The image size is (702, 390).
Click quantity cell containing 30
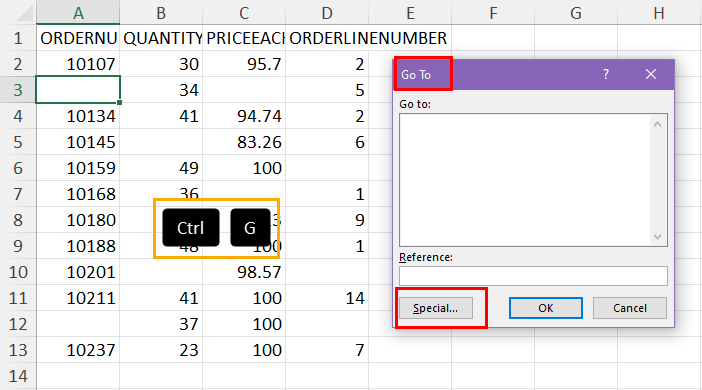click(x=161, y=64)
